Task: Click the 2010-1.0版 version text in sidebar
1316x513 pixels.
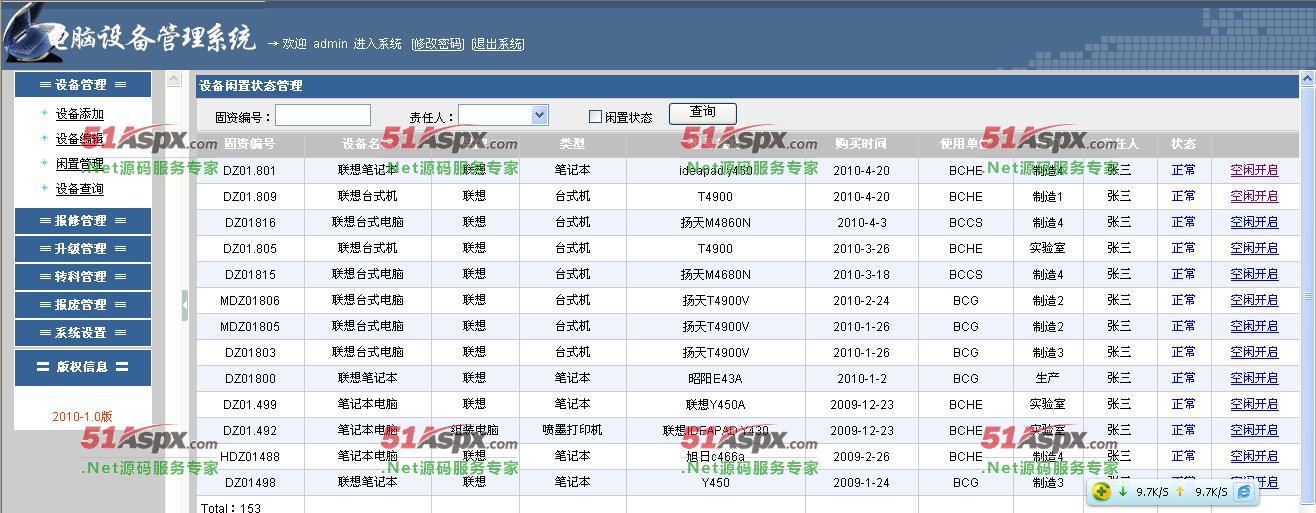Action: point(82,417)
